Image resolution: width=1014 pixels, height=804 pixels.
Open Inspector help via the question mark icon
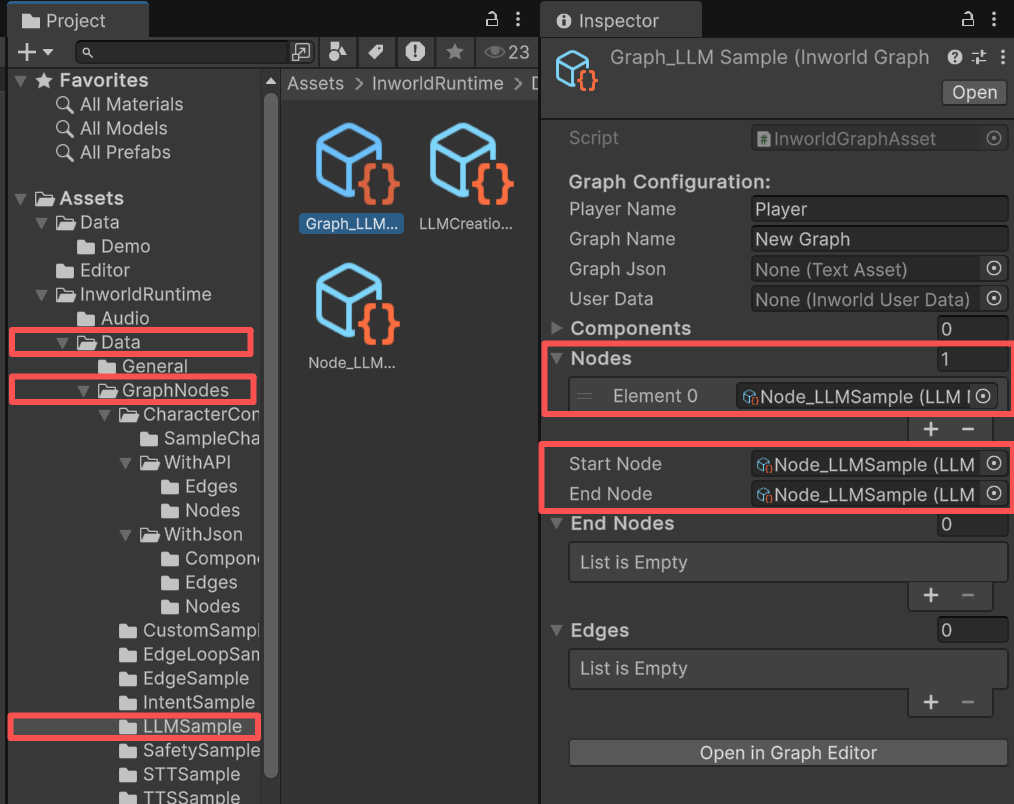tap(955, 57)
